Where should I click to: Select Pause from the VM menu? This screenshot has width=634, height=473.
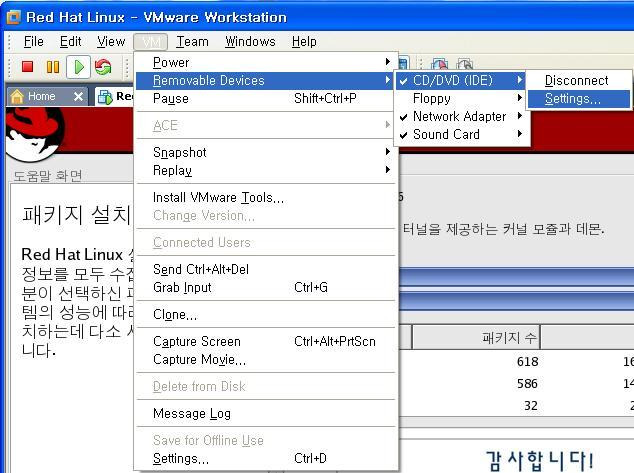[x=265, y=98]
